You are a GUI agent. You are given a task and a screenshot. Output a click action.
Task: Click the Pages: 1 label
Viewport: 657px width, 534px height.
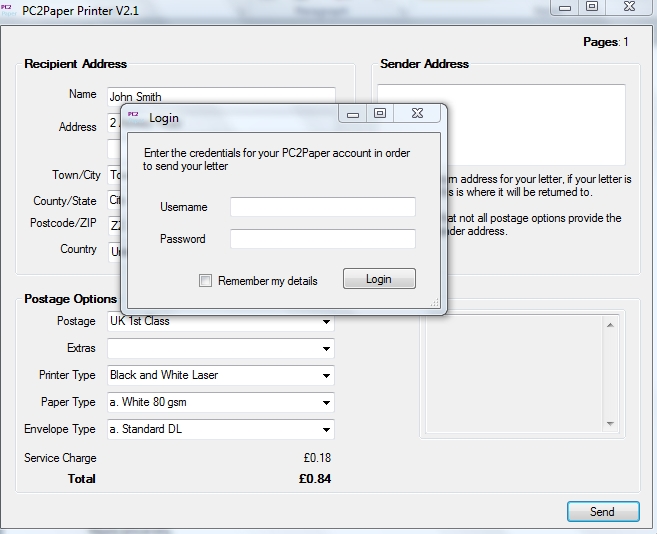(x=605, y=42)
